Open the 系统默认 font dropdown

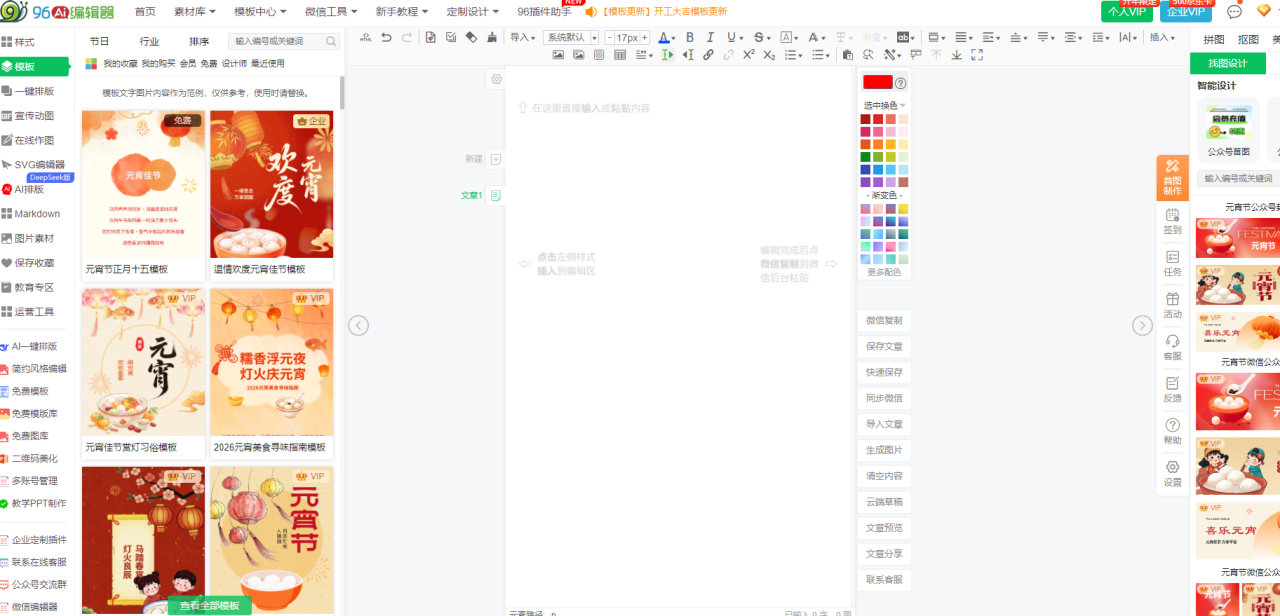coord(571,38)
